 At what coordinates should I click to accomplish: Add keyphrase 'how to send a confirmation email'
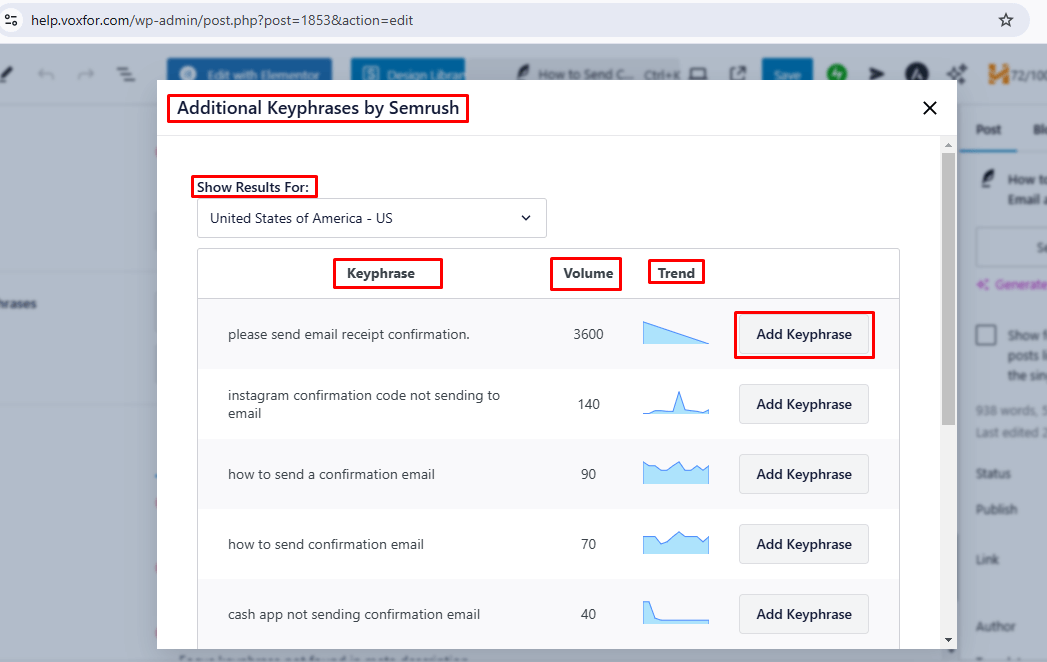804,474
